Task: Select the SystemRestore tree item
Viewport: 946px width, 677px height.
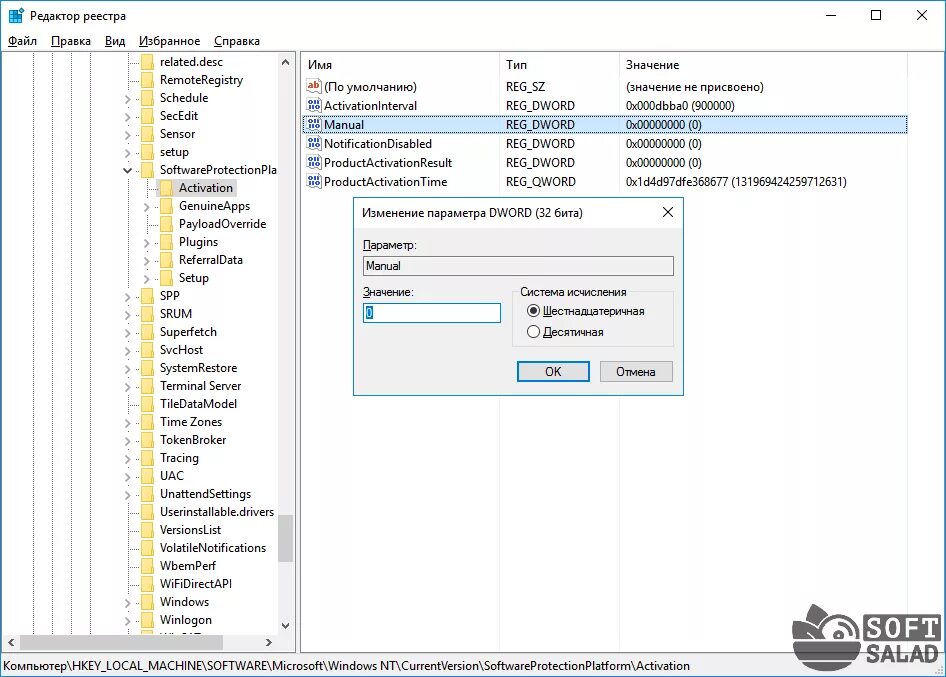Action: (198, 368)
